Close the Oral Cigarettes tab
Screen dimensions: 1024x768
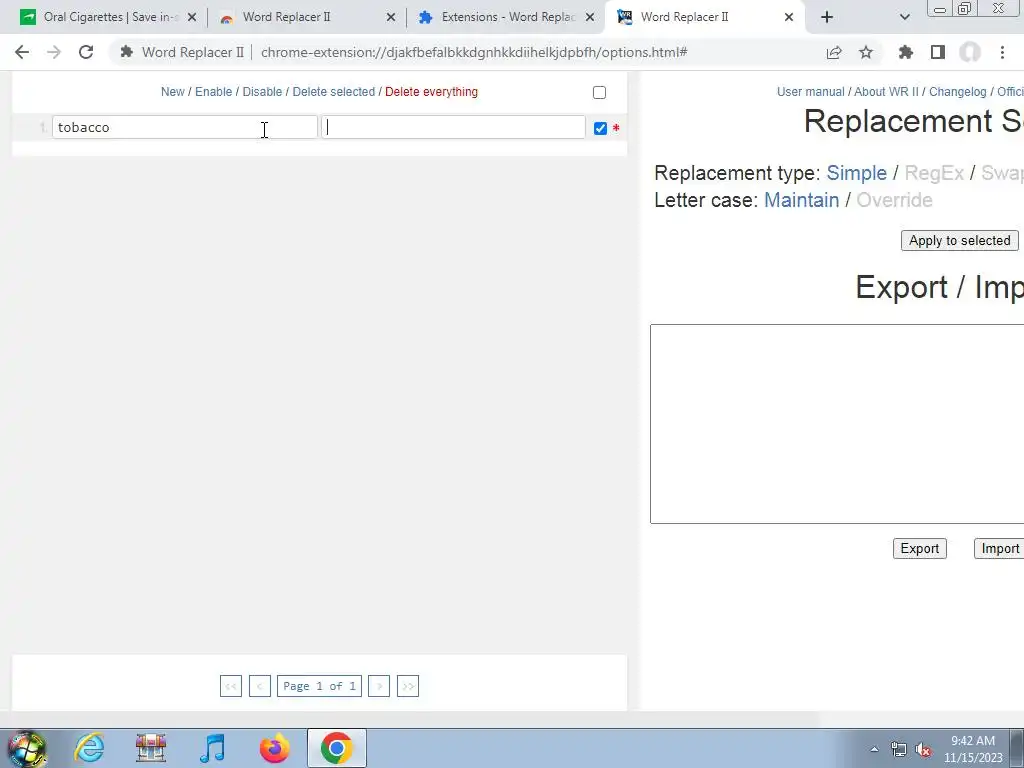pyautogui.click(x=192, y=17)
